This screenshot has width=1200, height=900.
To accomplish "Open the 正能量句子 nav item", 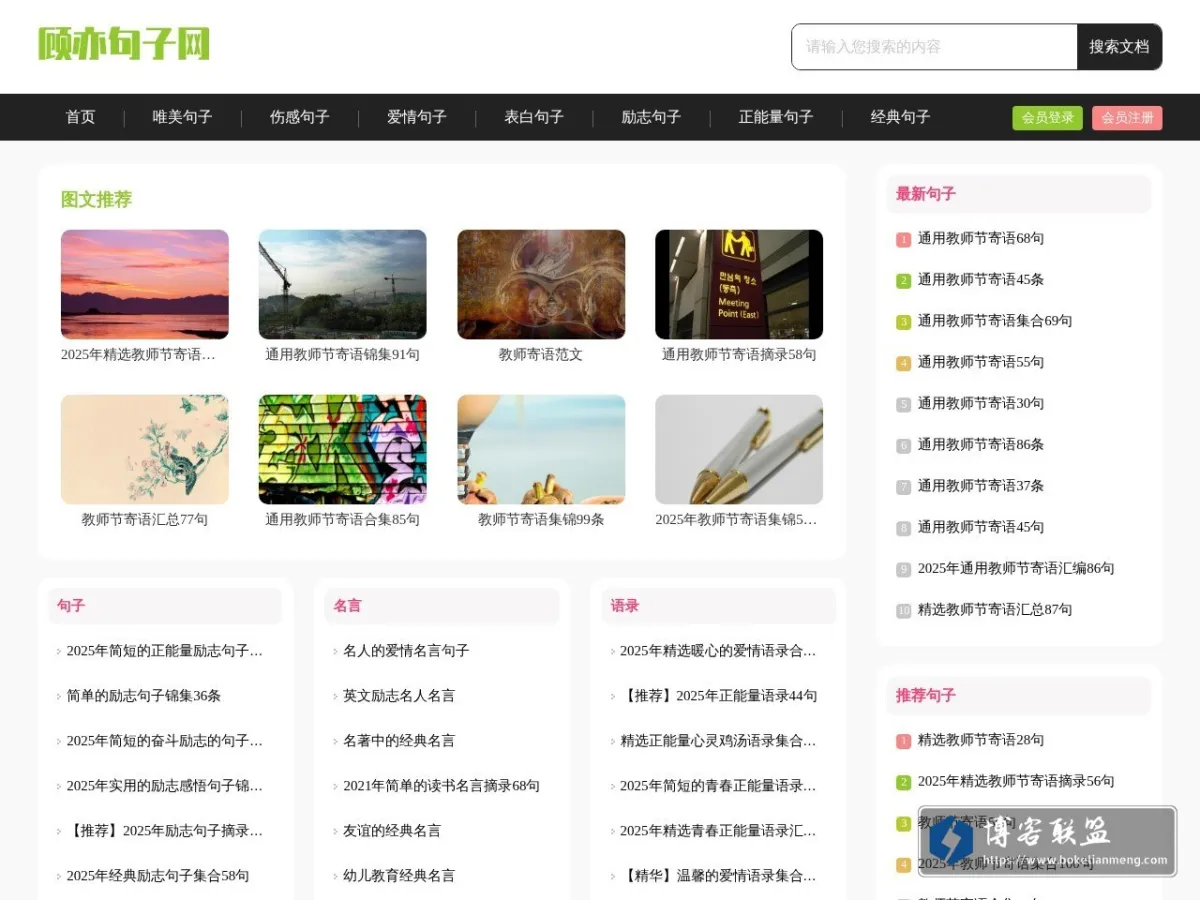I will click(775, 117).
